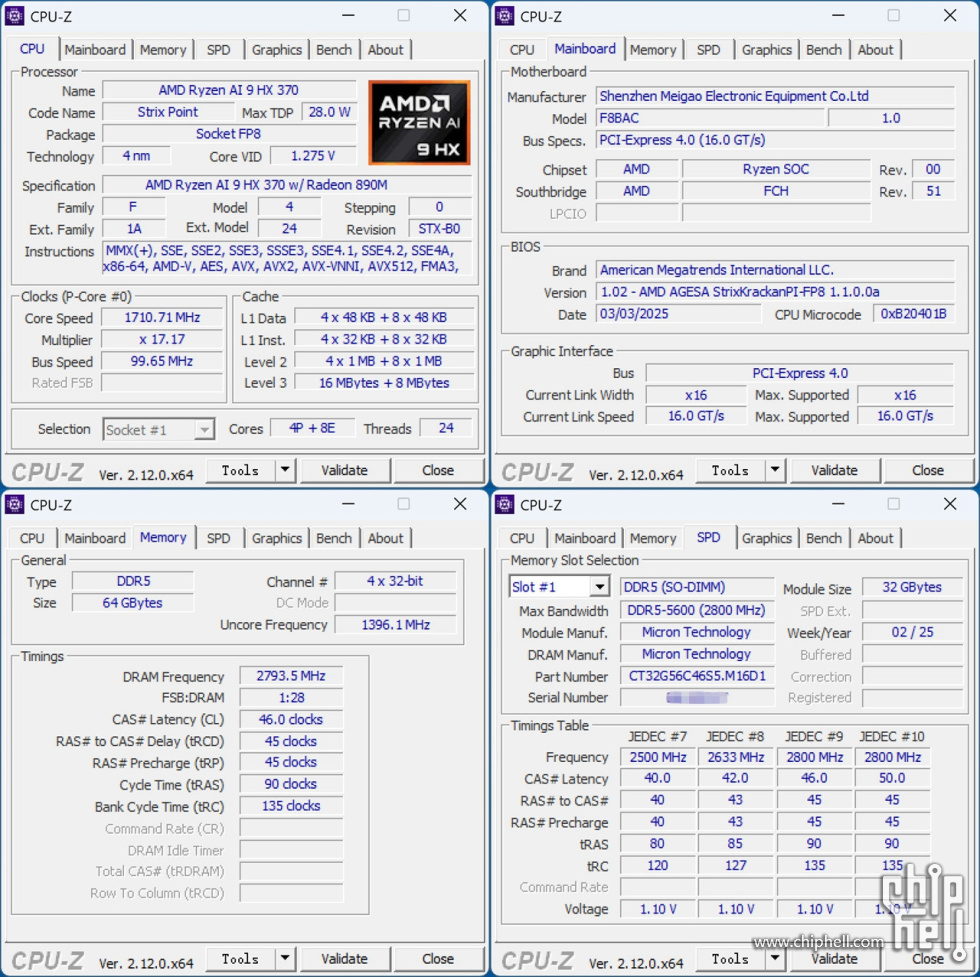980x977 pixels.
Task: Click CPU-Z app icon in top-left CPU window title bar
Action: (x=14, y=16)
